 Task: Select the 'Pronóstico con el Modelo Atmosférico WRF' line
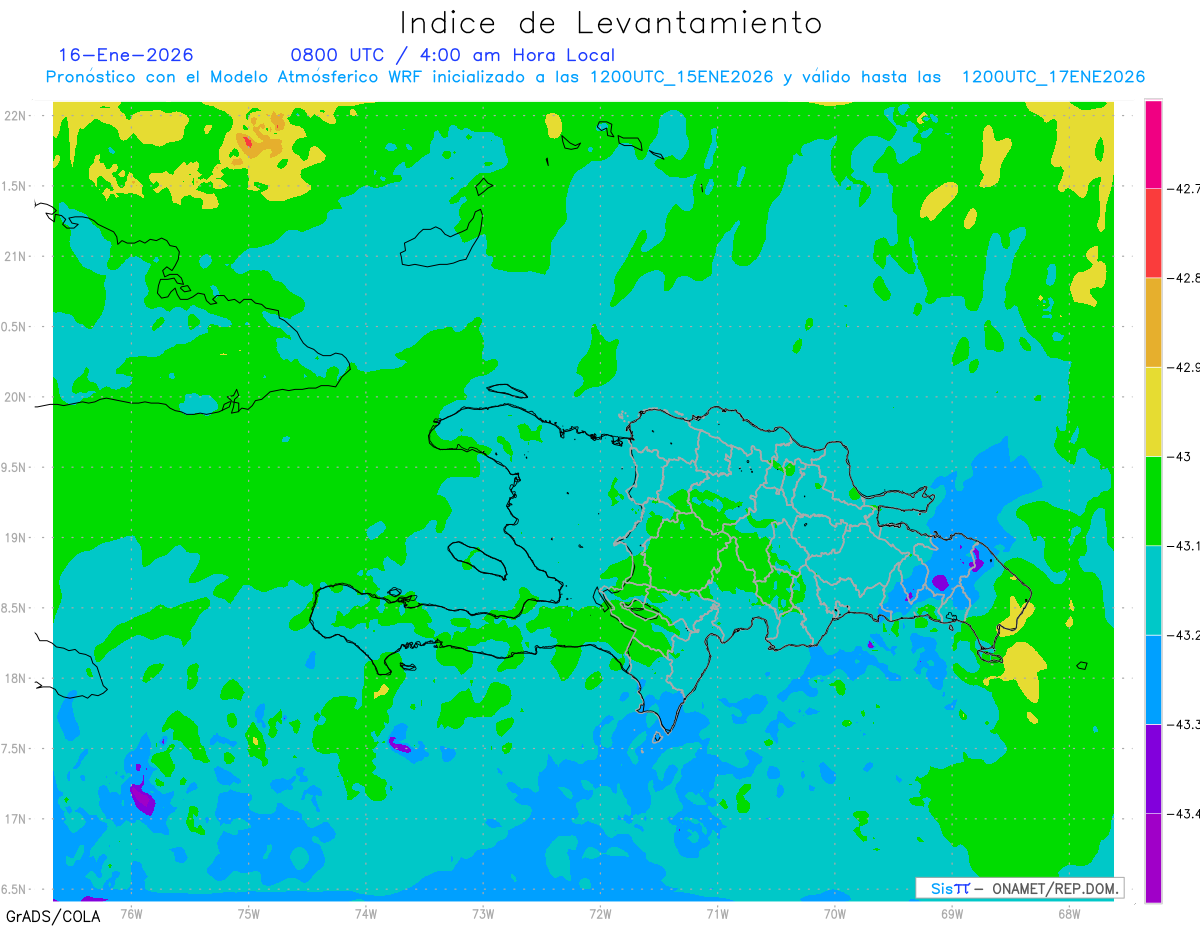pyautogui.click(x=595, y=77)
